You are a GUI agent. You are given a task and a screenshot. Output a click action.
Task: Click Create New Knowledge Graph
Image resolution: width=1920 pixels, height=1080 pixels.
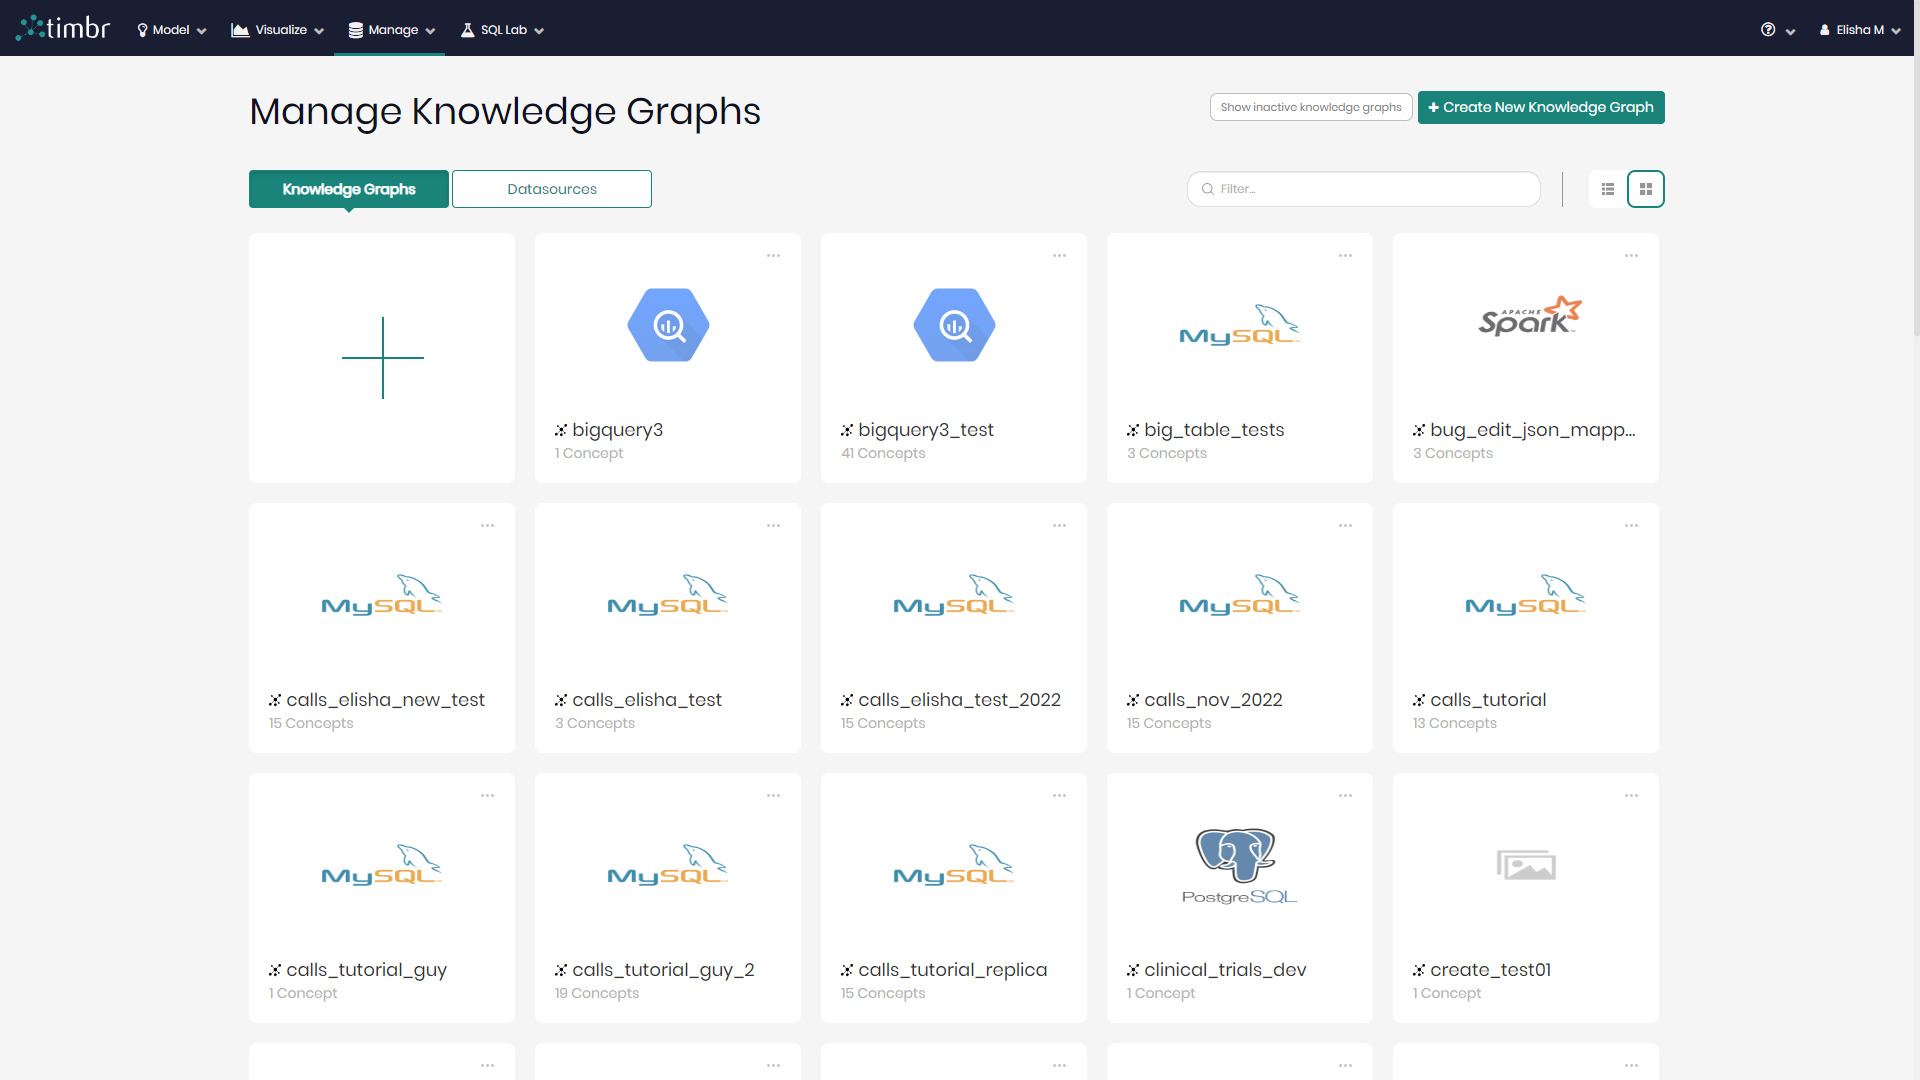(1541, 107)
